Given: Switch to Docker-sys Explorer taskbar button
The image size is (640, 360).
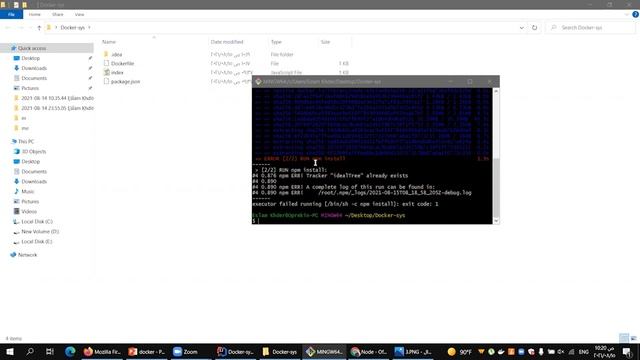Looking at the screenshot, I should tap(280, 352).
